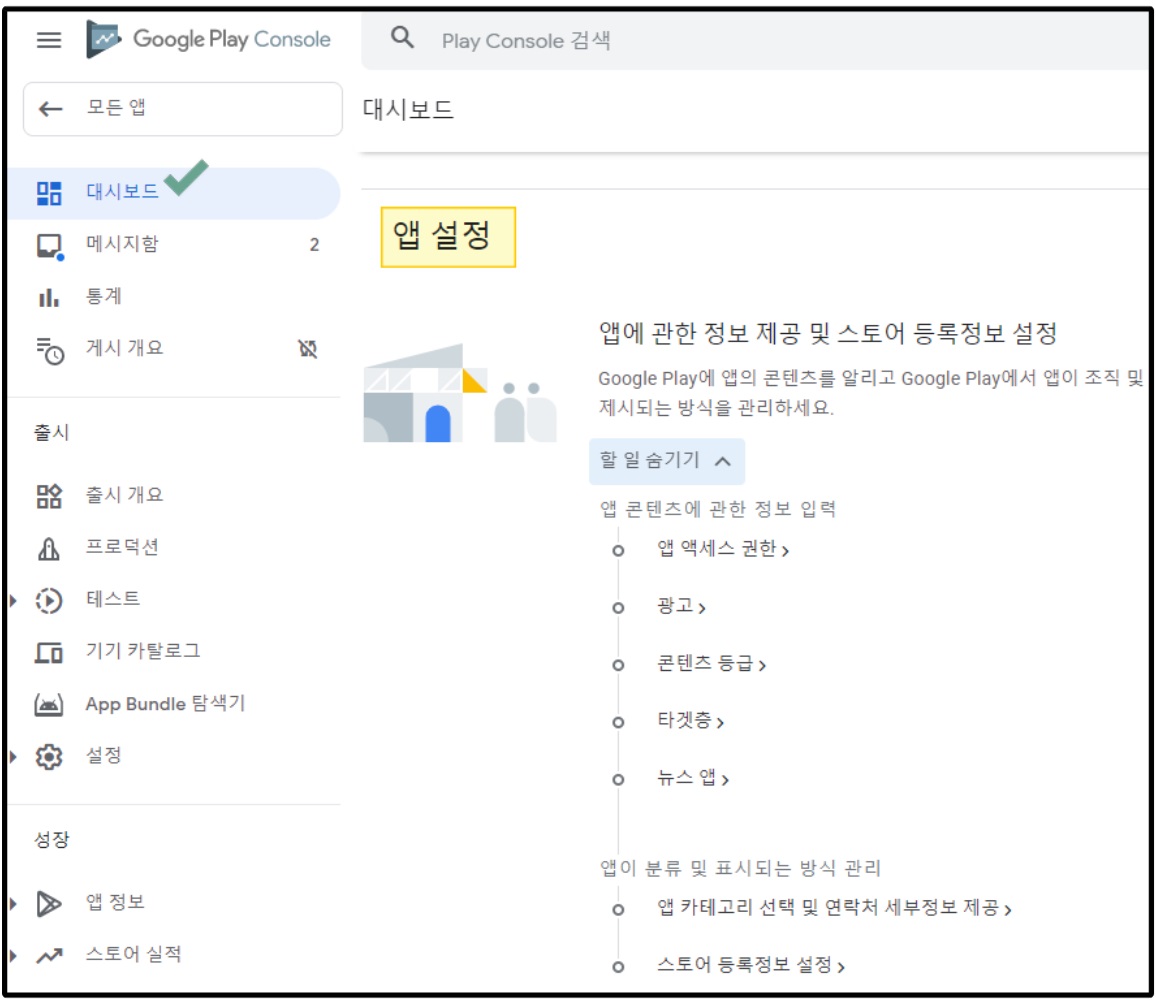
Task: Click the 설정 gear icon
Action: point(49,757)
